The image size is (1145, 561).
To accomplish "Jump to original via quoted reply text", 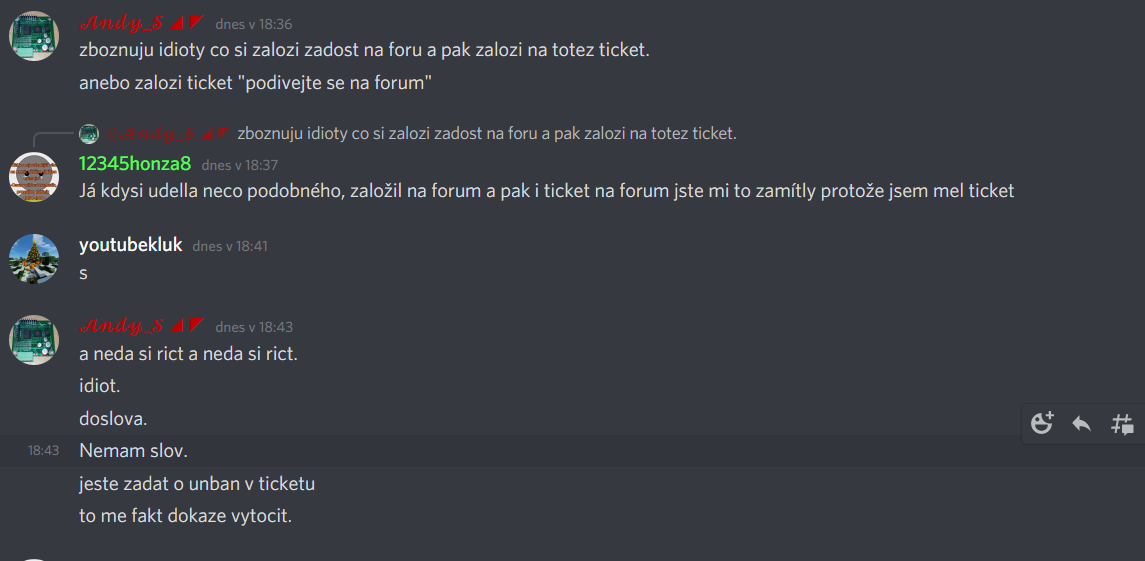I will point(486,133).
